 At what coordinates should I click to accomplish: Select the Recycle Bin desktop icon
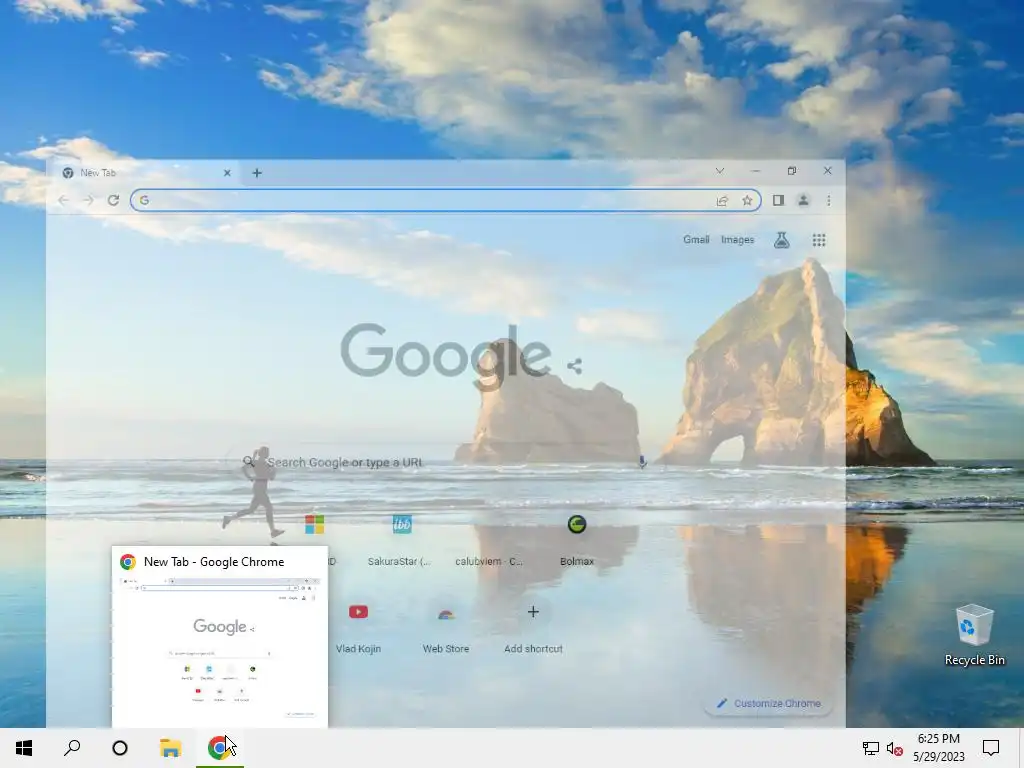[x=974, y=635]
